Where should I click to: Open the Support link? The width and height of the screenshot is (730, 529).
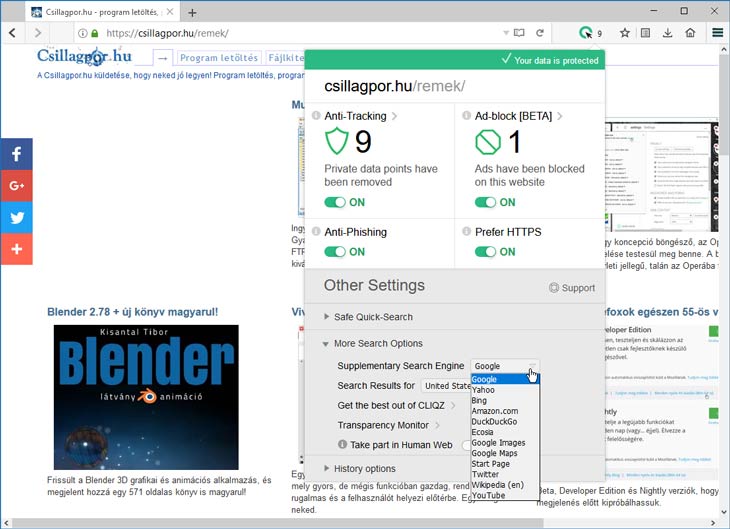pos(572,288)
